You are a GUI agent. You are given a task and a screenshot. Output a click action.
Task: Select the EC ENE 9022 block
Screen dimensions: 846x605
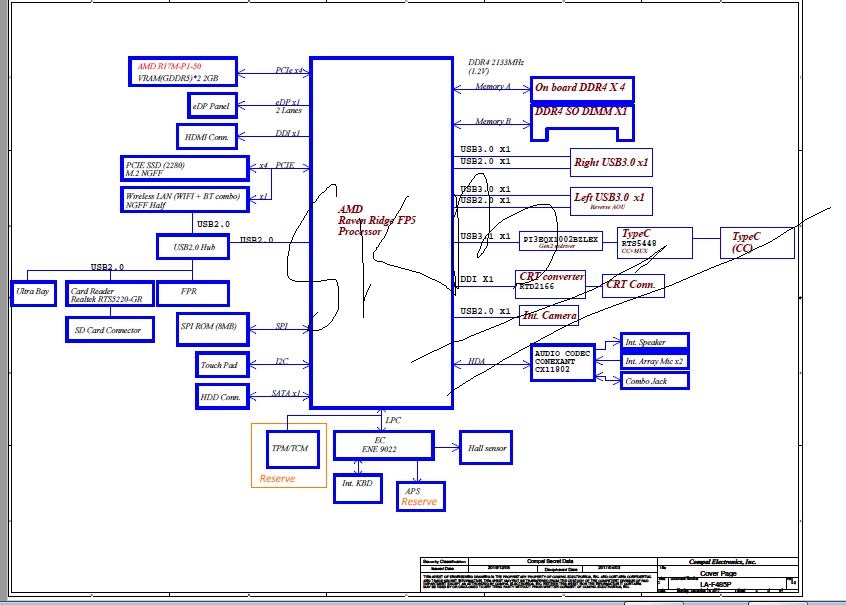pos(384,445)
